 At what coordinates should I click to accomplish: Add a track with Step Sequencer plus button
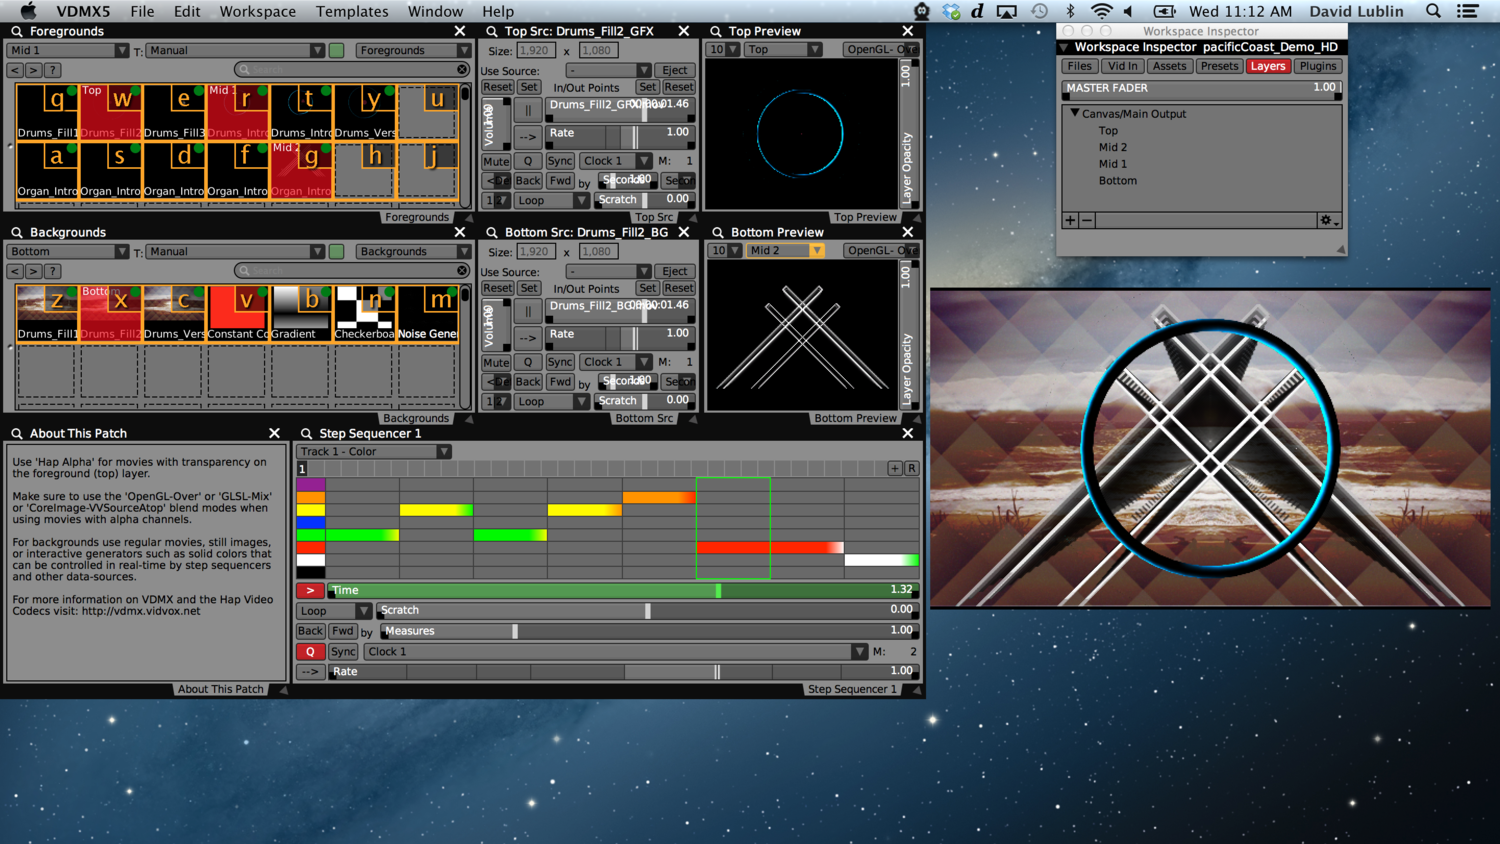(x=895, y=468)
